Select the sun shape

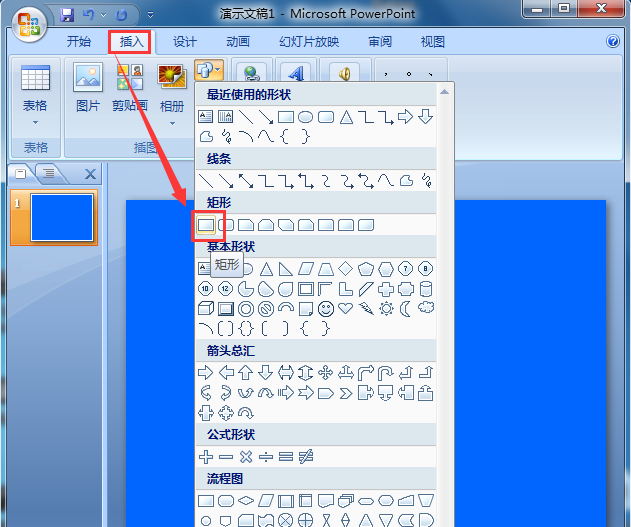[x=386, y=309]
